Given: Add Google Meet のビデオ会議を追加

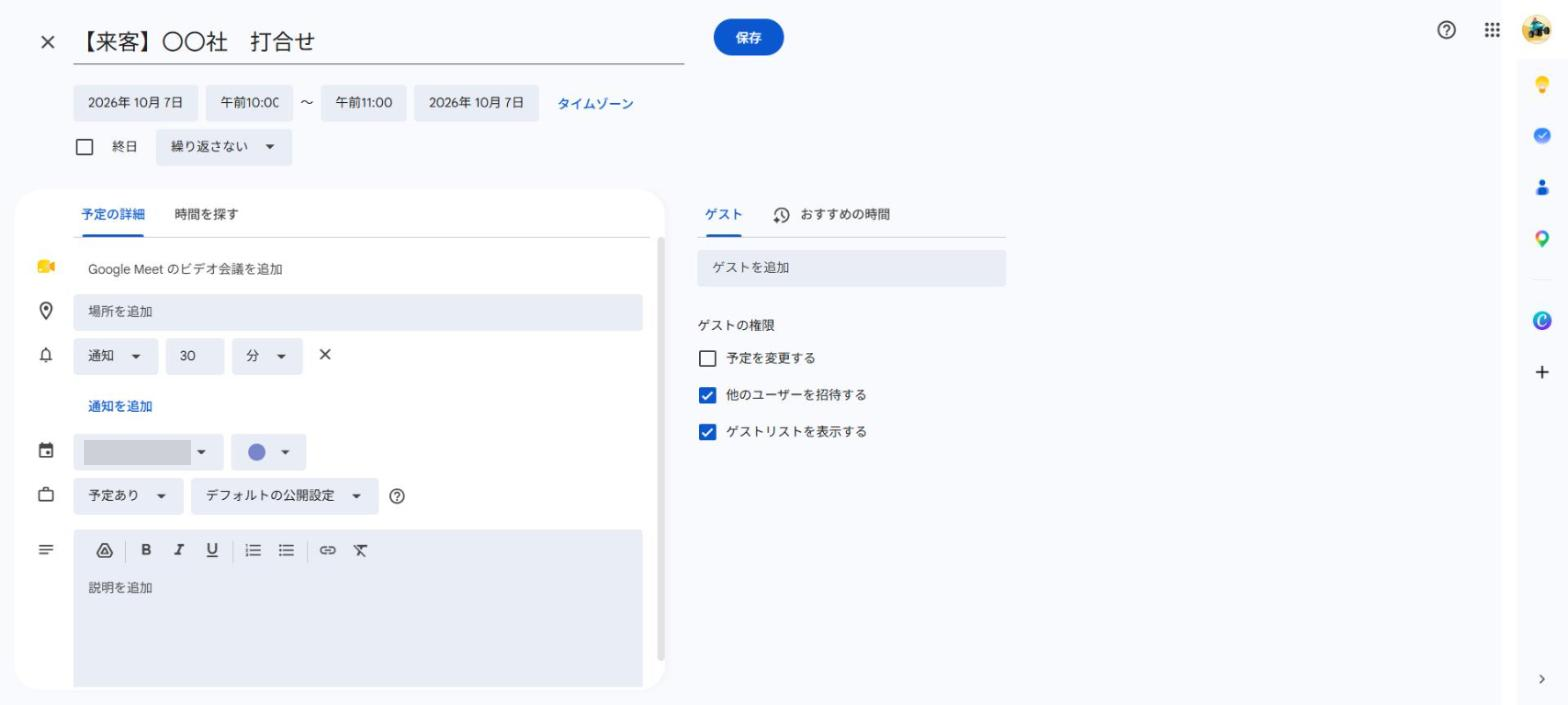Looking at the screenshot, I should [185, 269].
